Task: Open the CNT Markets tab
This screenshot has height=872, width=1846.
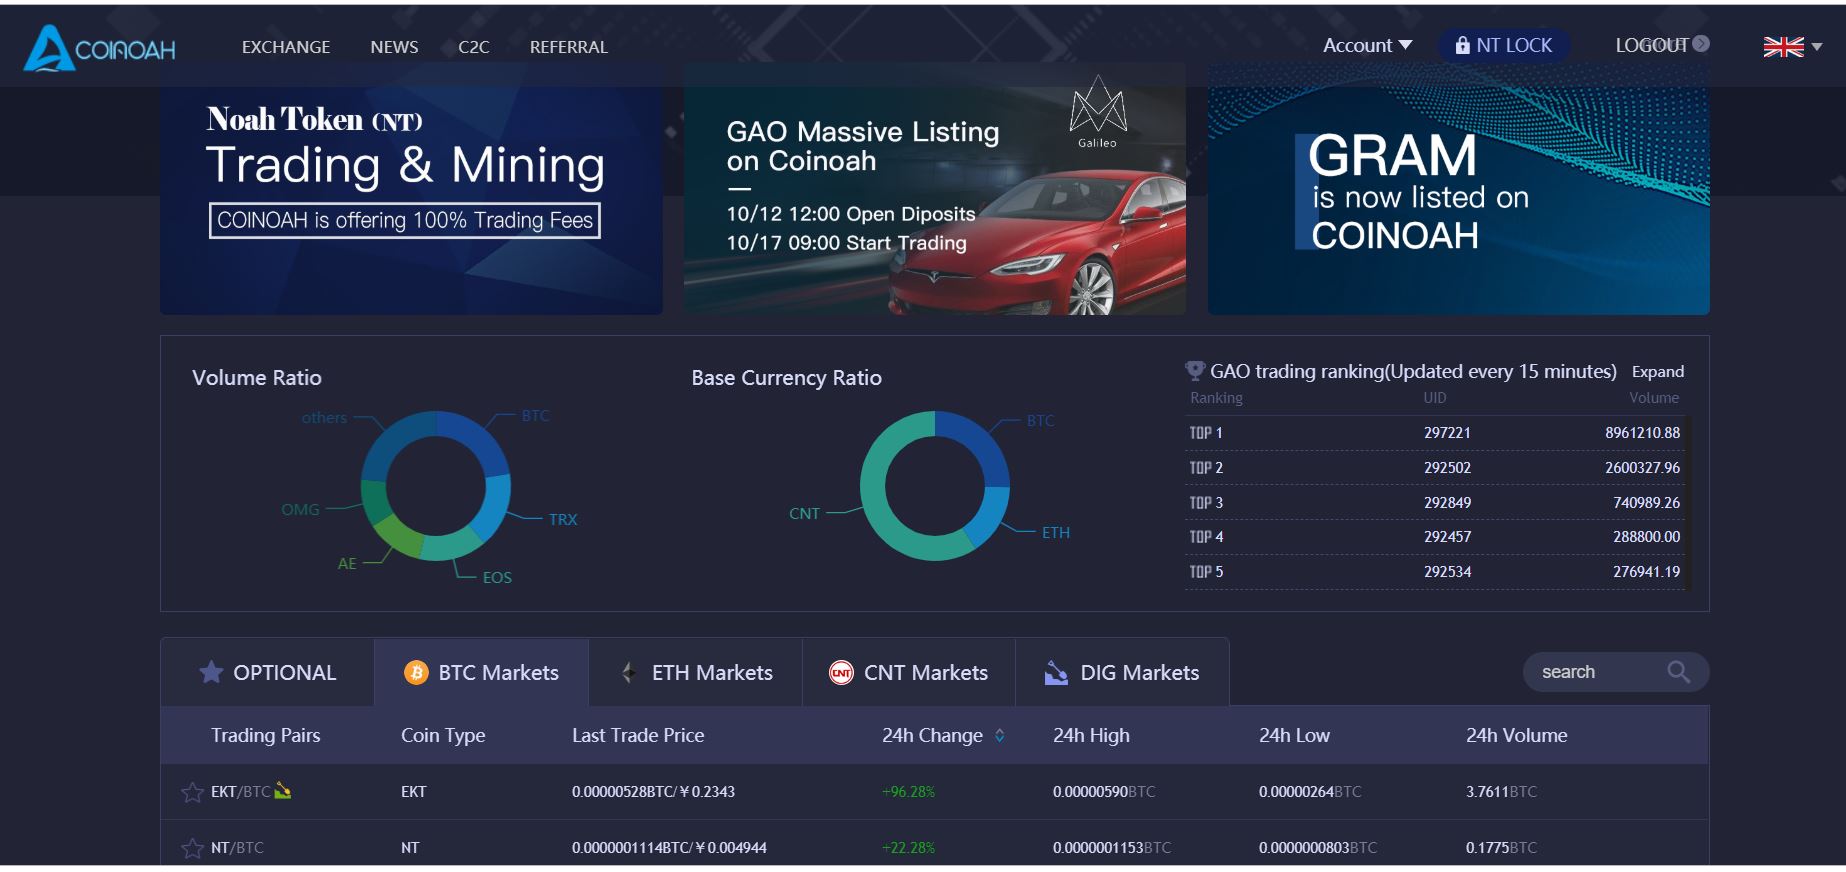Action: tap(909, 673)
